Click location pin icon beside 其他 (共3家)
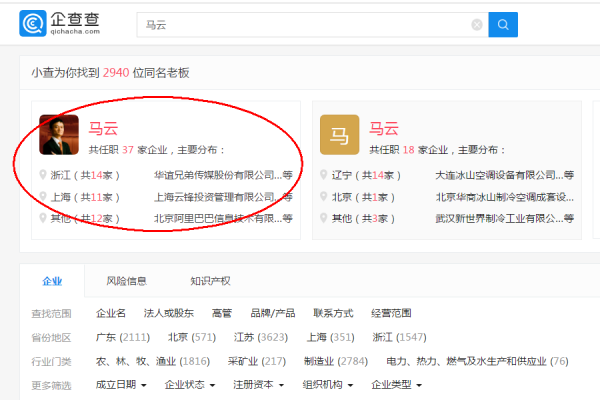The width and height of the screenshot is (600, 400). click(x=323, y=218)
